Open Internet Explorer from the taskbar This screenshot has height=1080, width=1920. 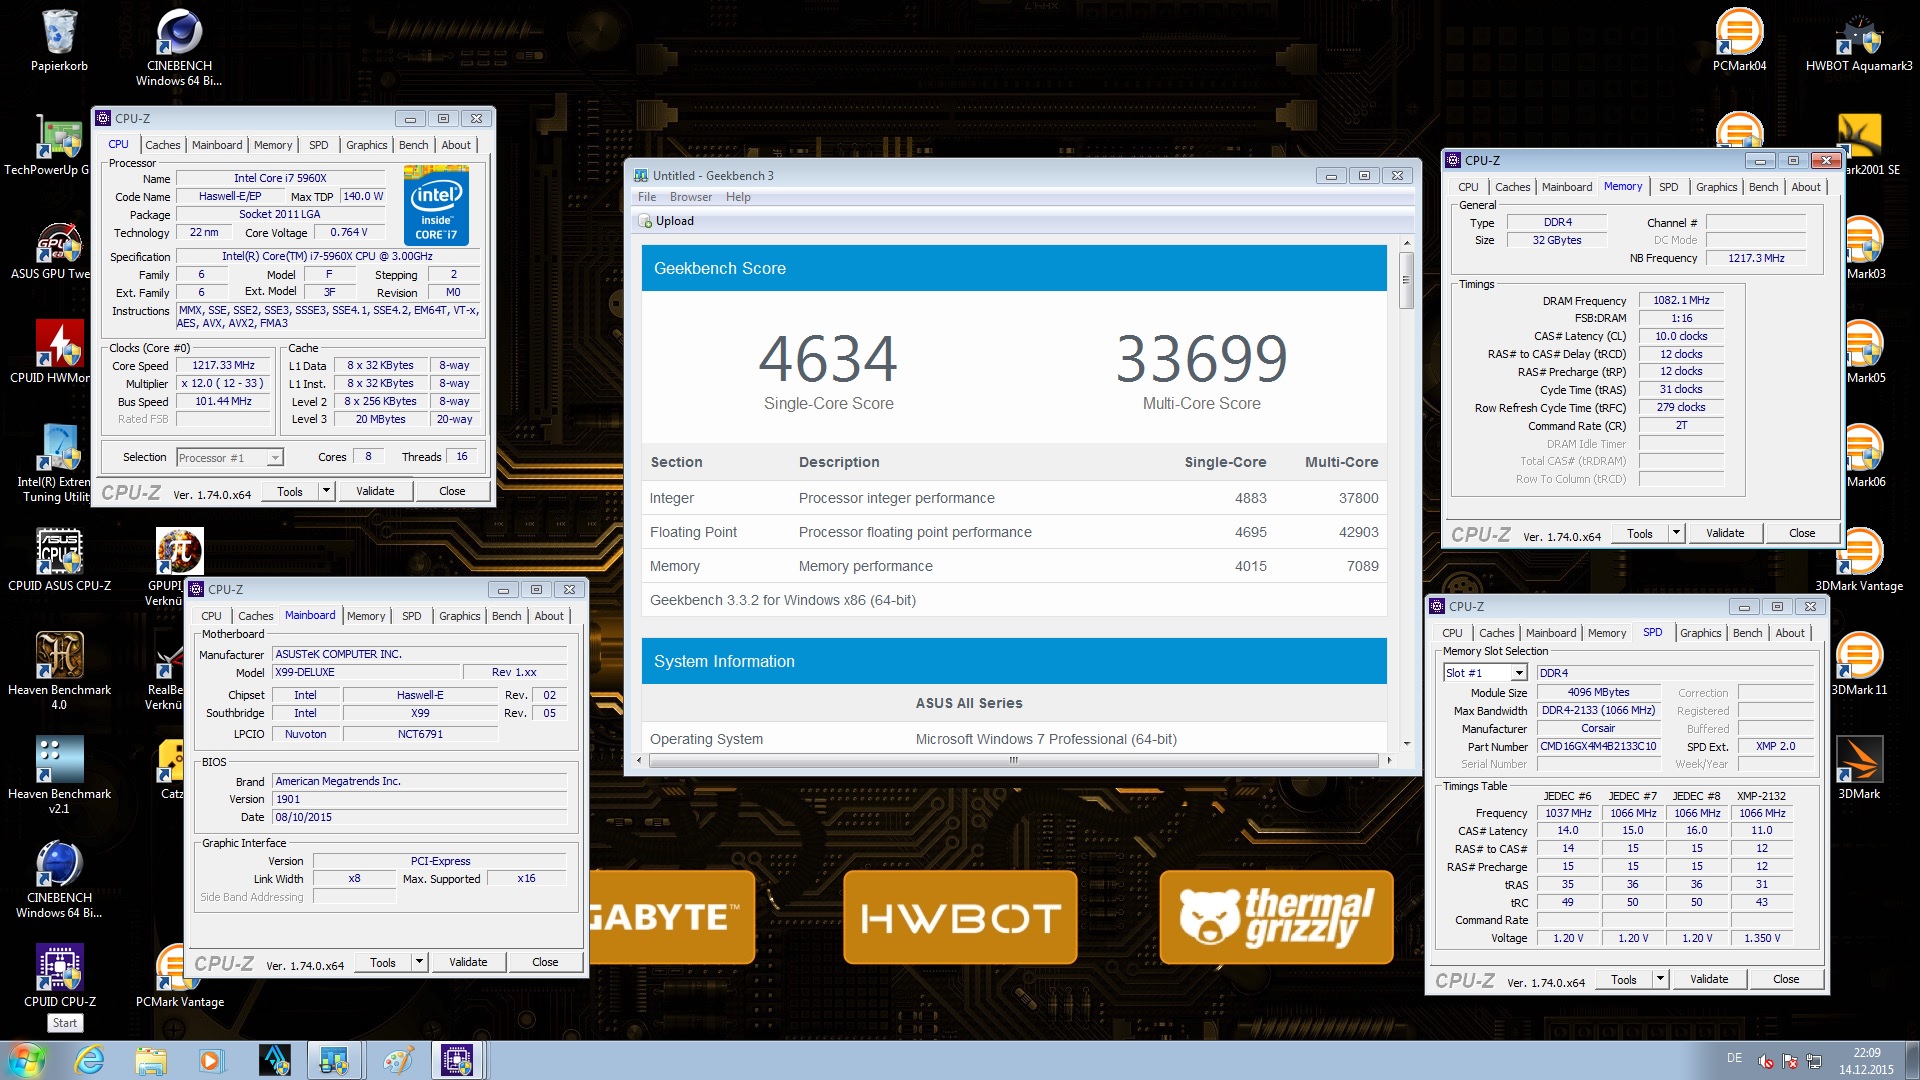coord(90,1060)
